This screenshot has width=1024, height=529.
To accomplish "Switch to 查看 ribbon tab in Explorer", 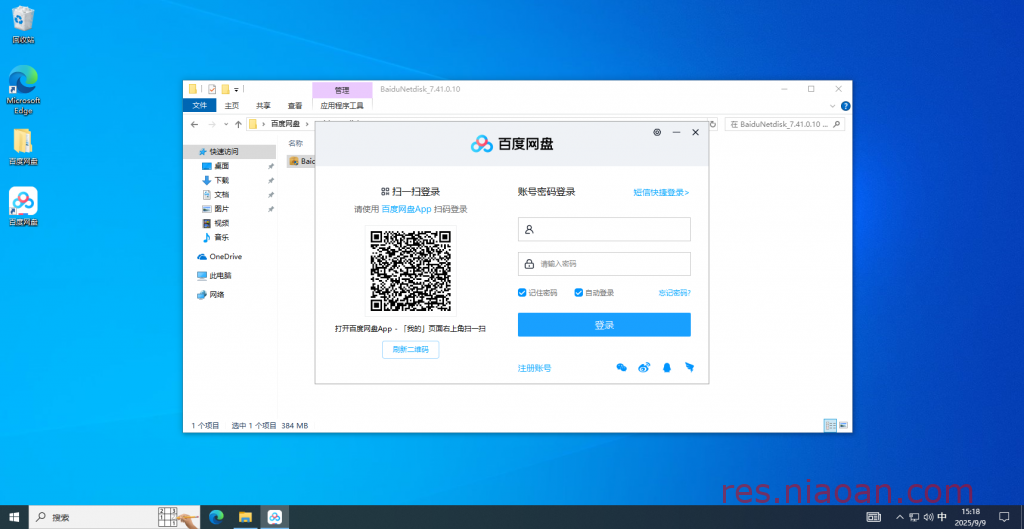I will [x=295, y=105].
